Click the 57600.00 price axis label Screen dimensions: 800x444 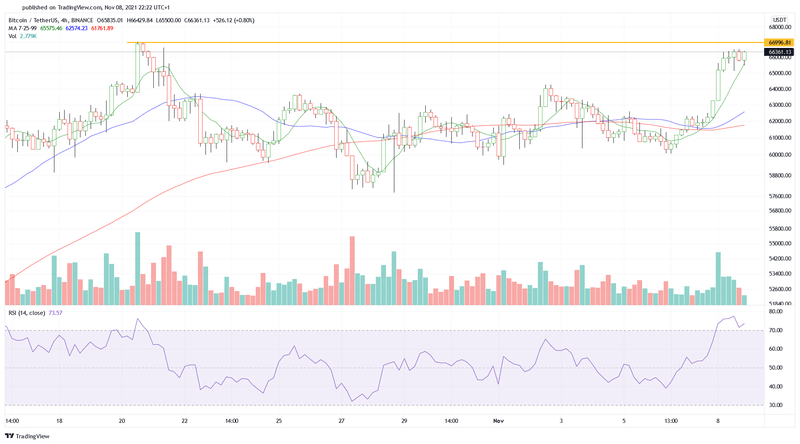click(x=780, y=196)
